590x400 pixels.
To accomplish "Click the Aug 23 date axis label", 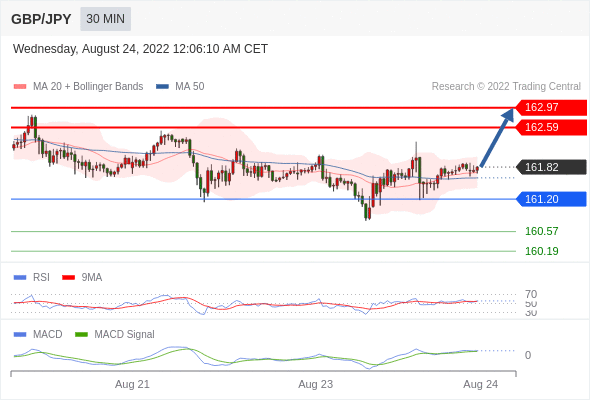I will pyautogui.click(x=316, y=384).
